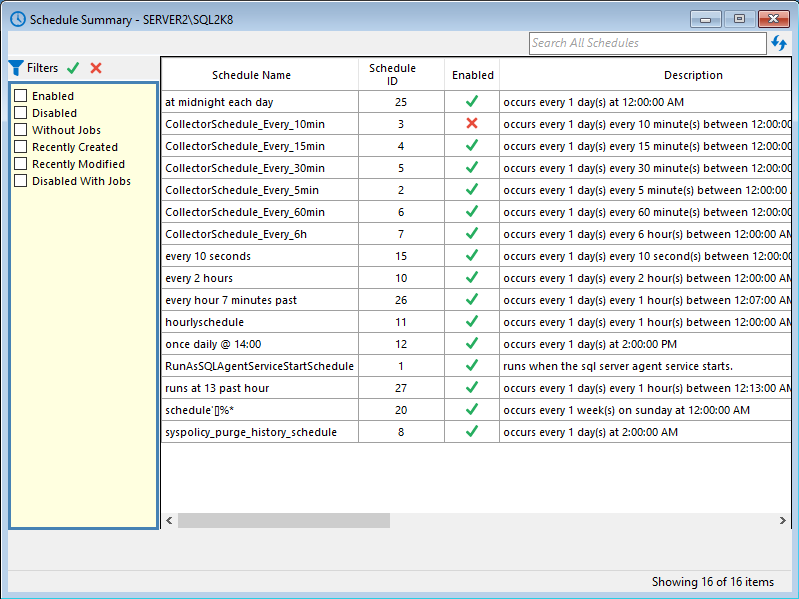Sort by the Schedule ID column header
The height and width of the screenshot is (599, 799).
(x=402, y=75)
